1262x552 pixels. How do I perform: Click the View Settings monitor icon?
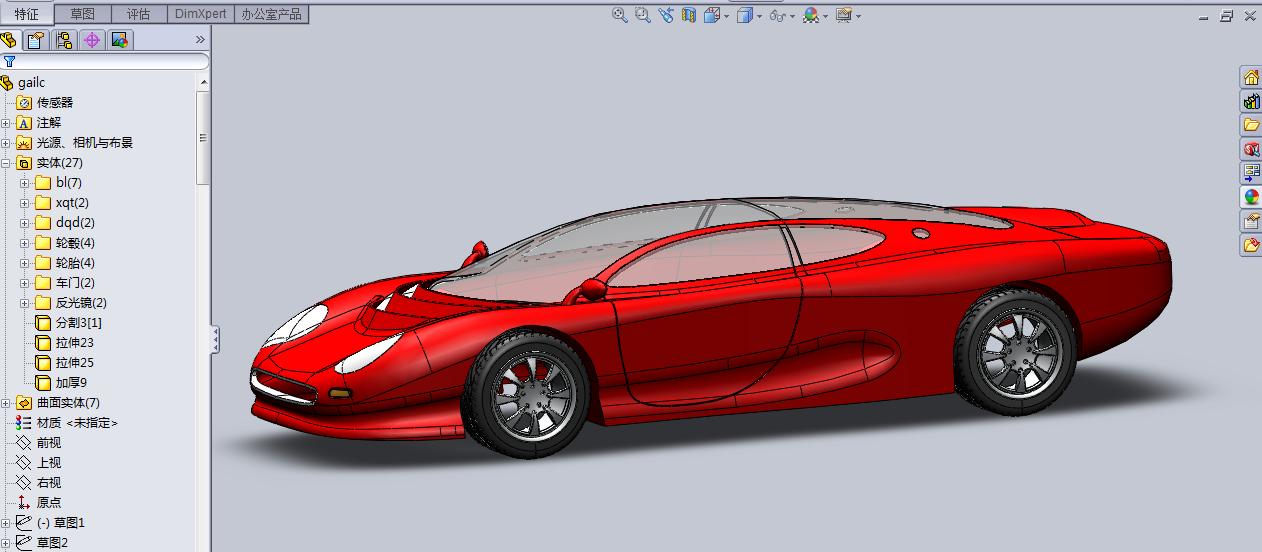pyautogui.click(x=844, y=15)
